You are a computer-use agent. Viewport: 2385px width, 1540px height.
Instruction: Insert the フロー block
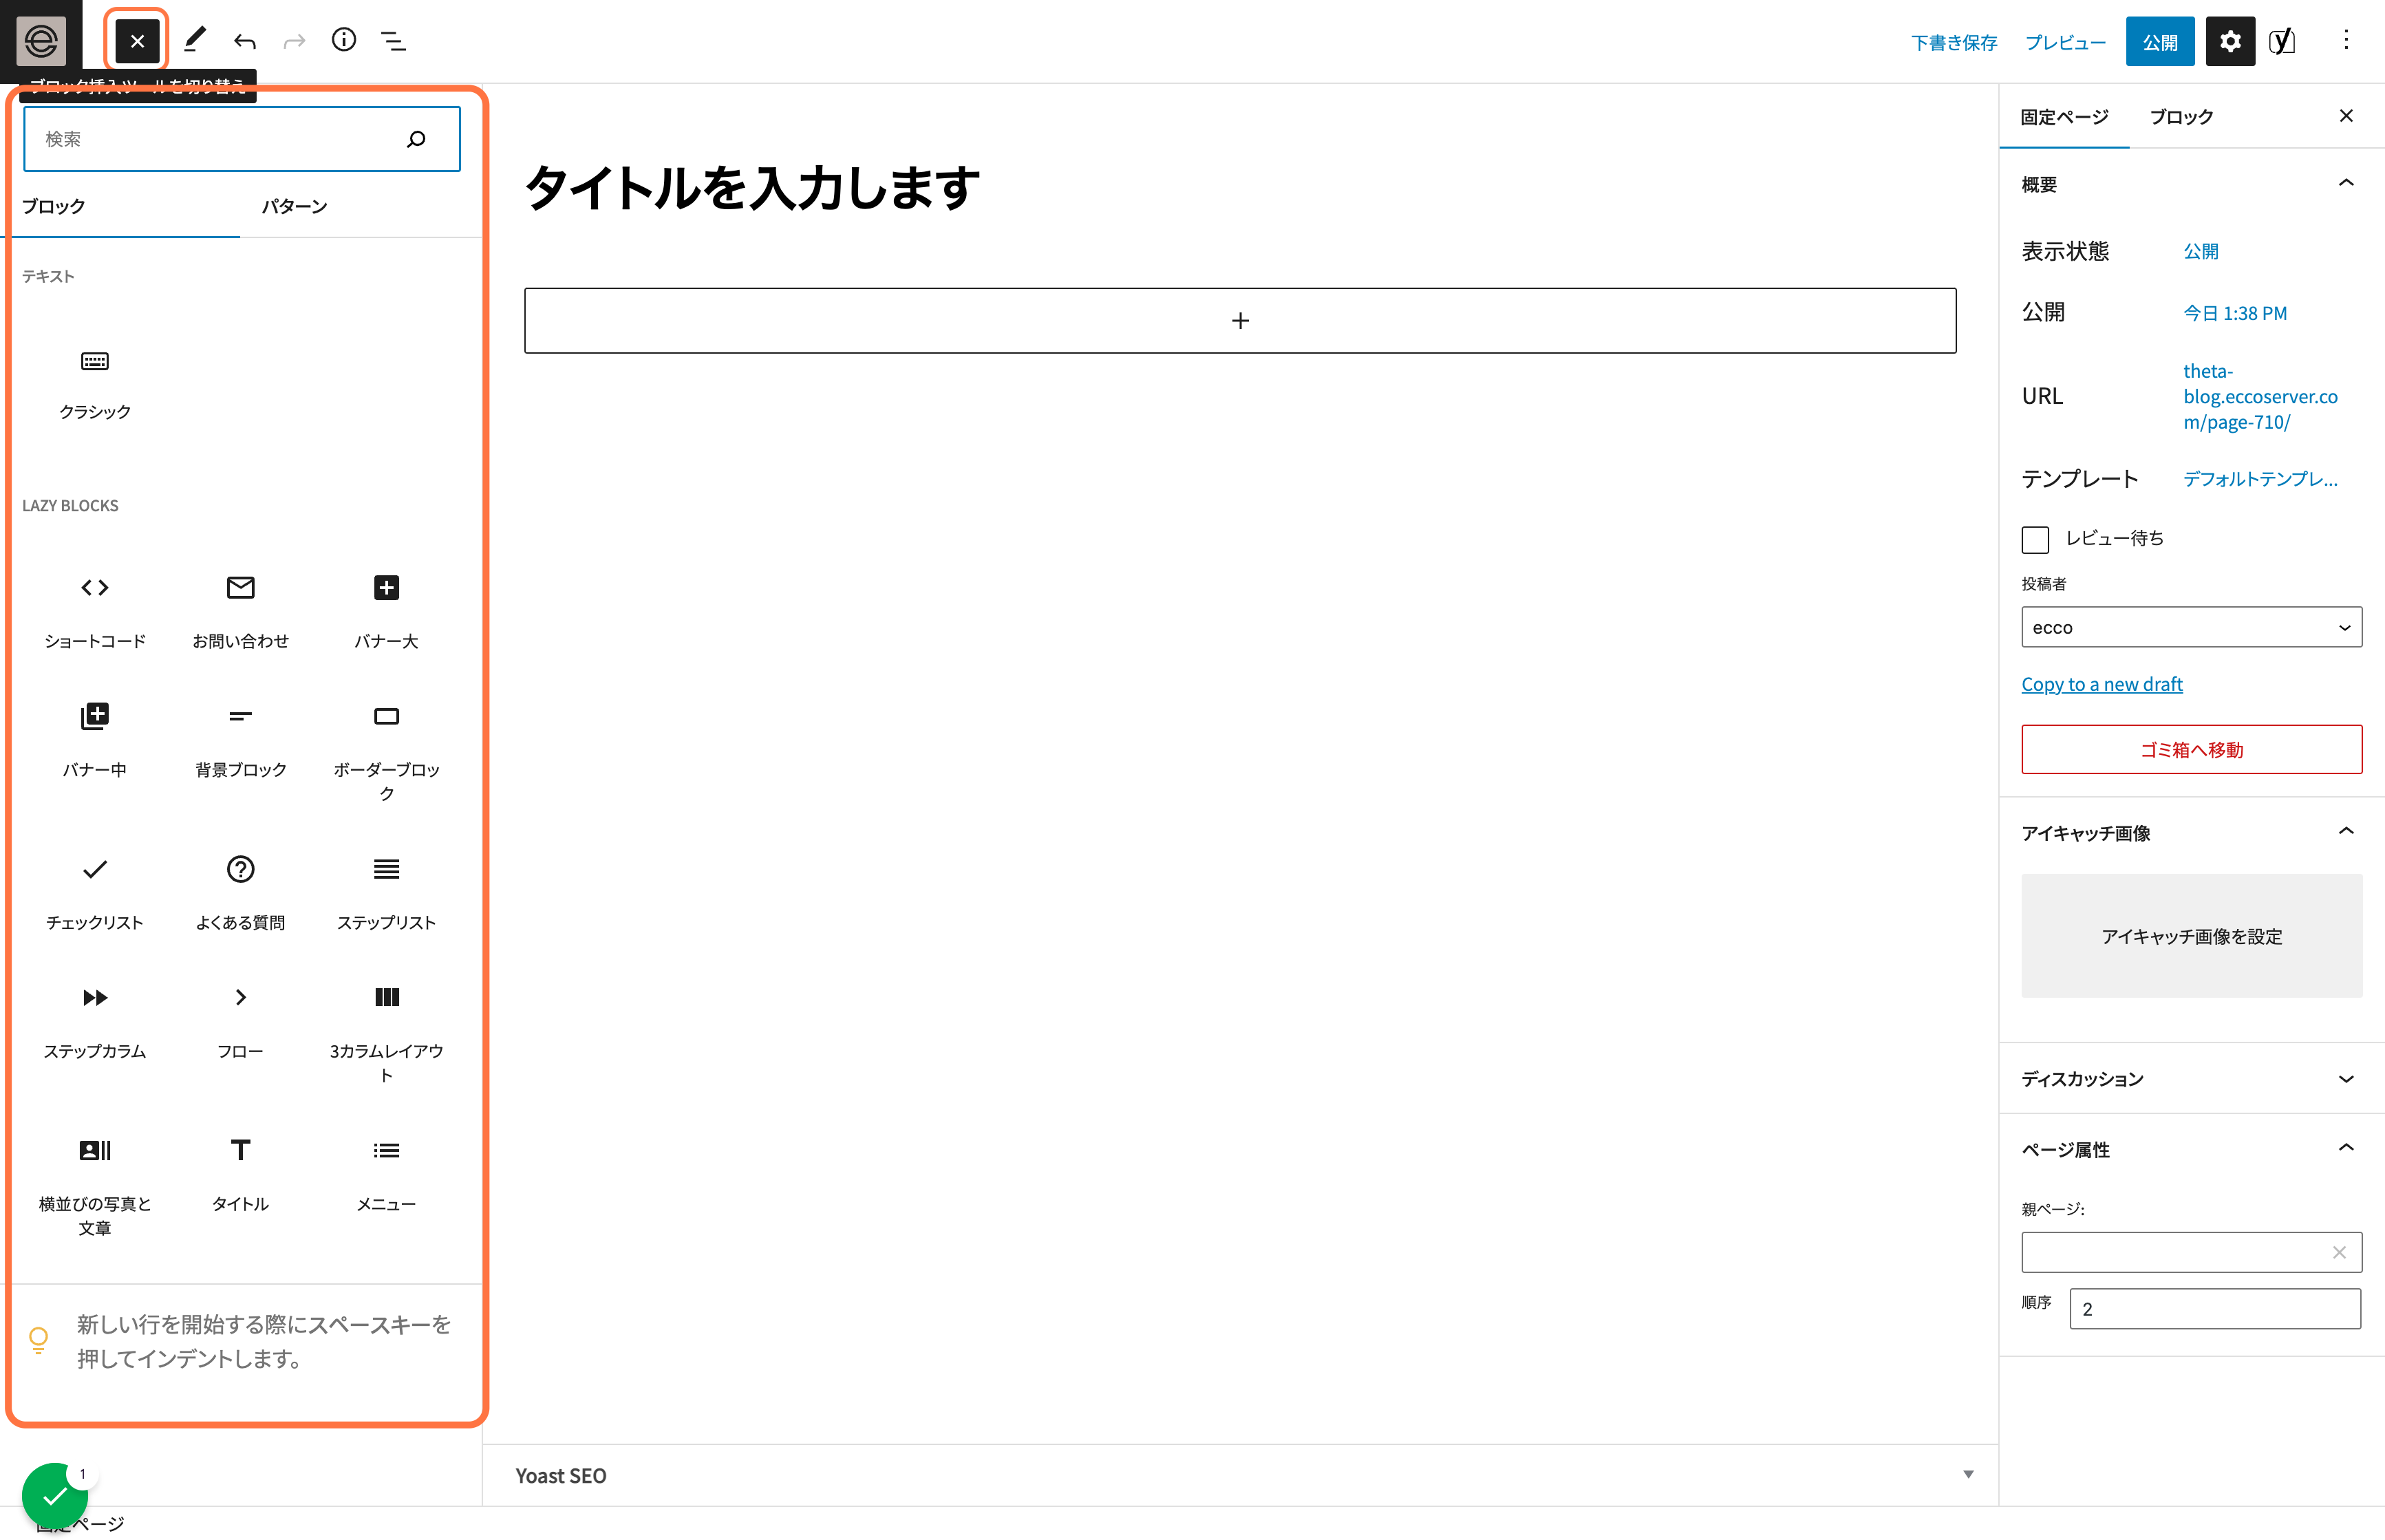pos(241,1022)
